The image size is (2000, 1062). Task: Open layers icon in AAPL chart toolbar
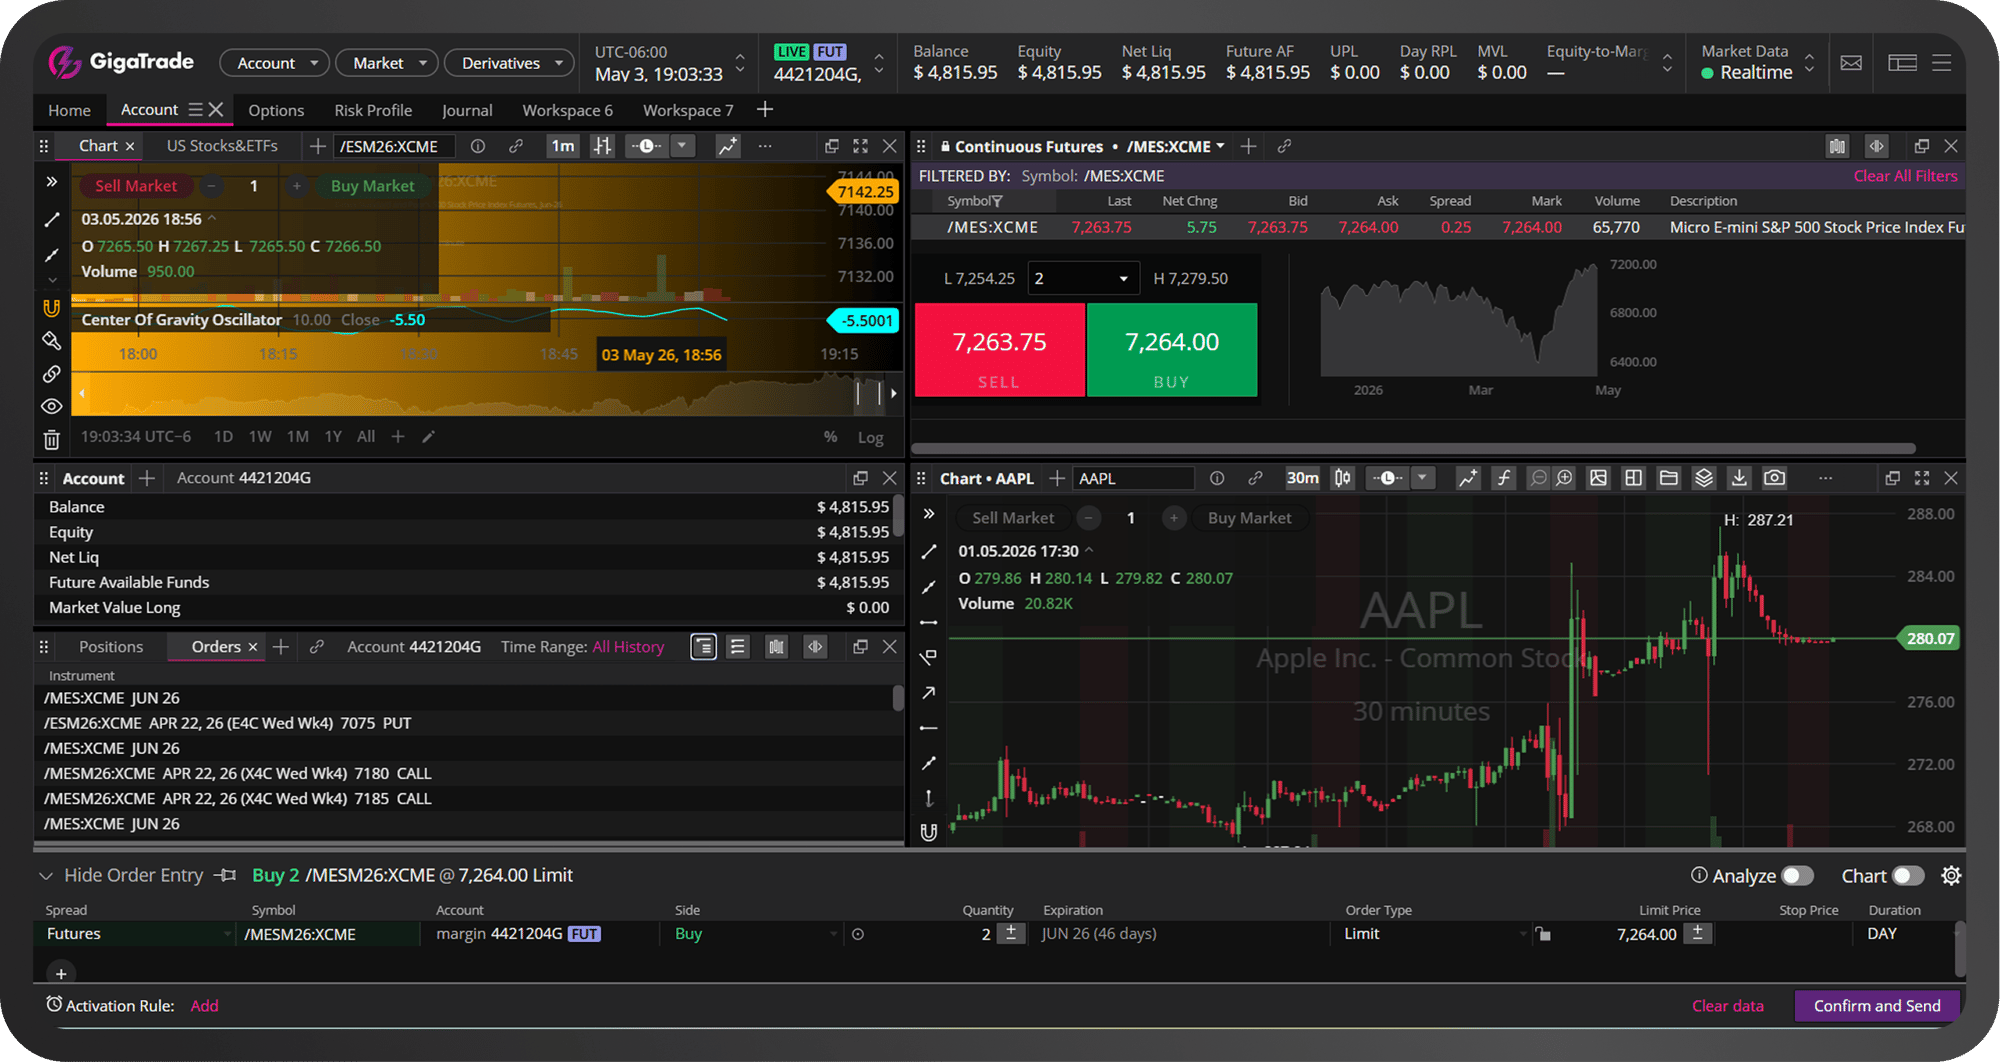click(x=1704, y=478)
